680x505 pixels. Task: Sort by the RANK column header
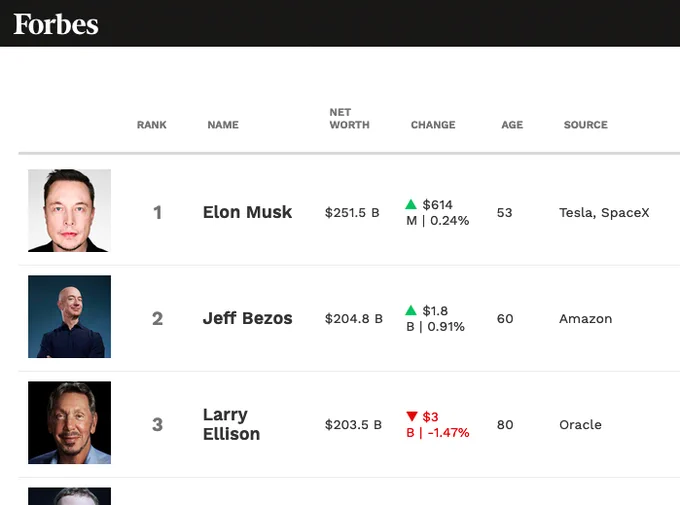152,125
